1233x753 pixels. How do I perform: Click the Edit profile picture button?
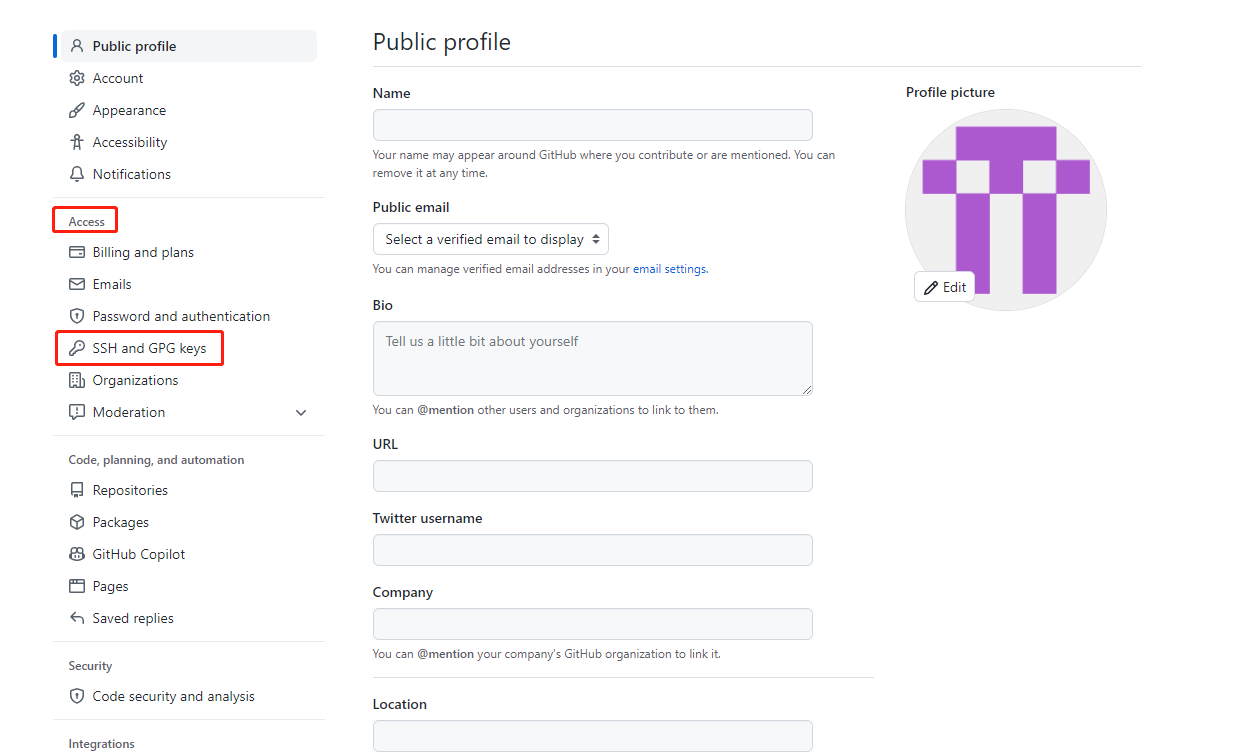pyautogui.click(x=944, y=287)
